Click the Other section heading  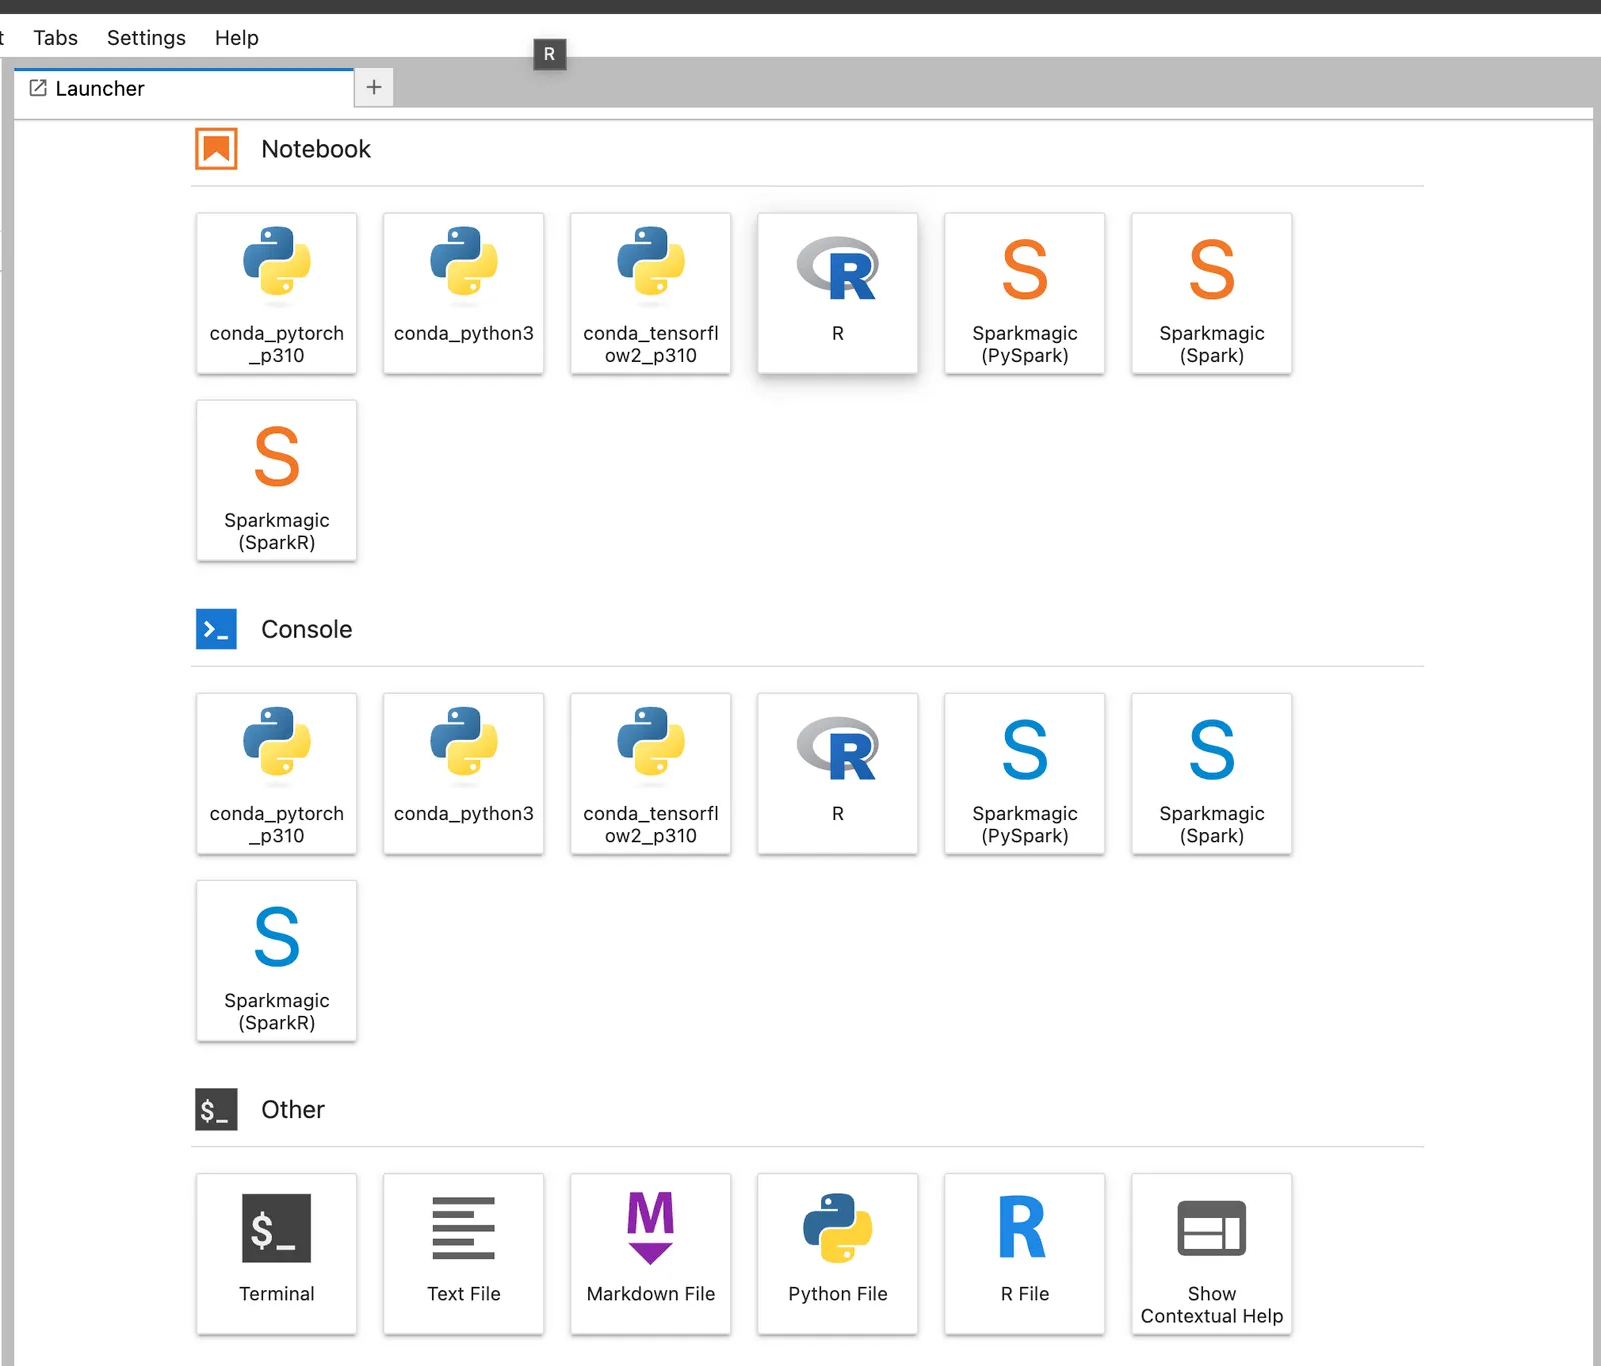coord(293,1109)
